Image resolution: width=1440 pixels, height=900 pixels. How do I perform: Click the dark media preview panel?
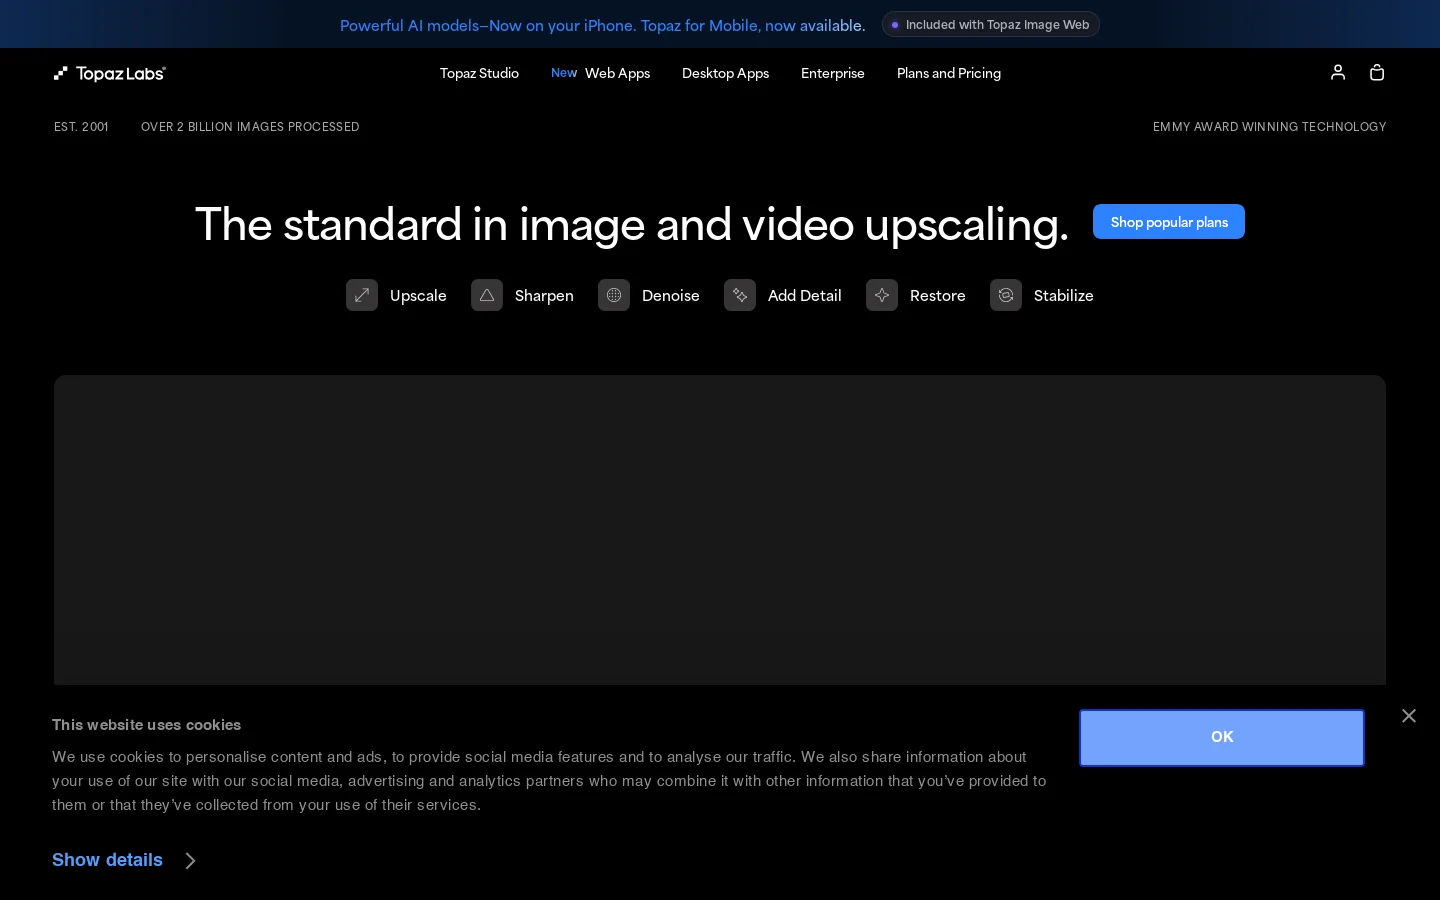click(720, 530)
